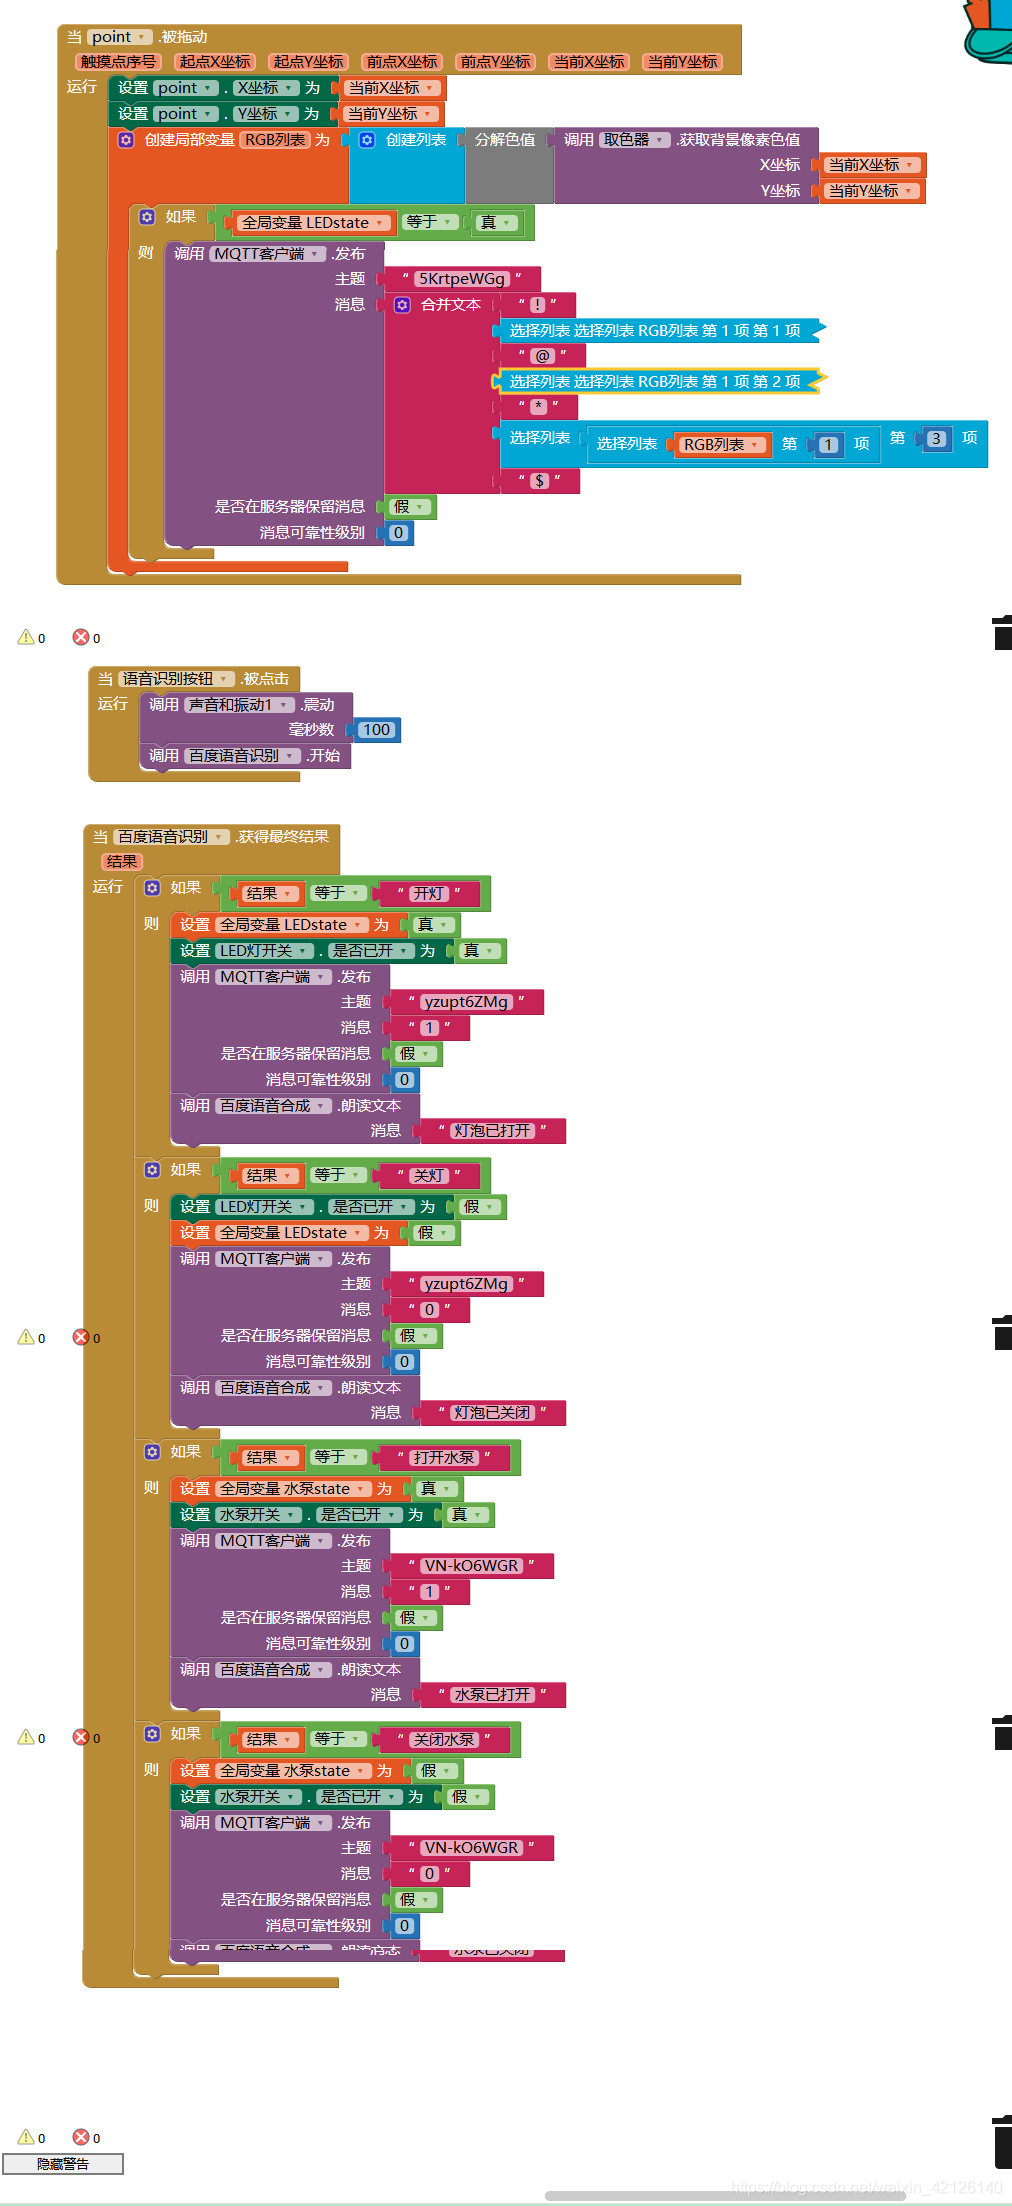
Task: Edit number 3 in 选择列表 第 3 项
Action: tap(936, 439)
